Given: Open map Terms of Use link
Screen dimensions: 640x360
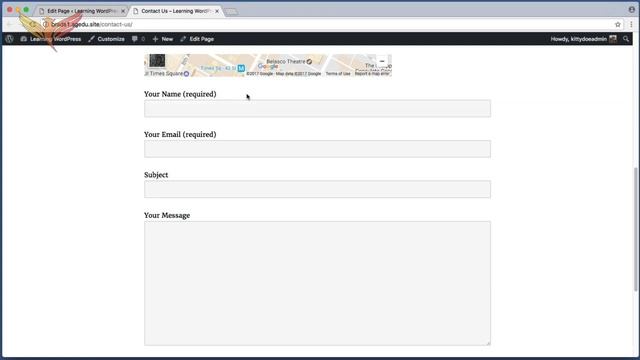Looking at the screenshot, I should pos(338,74).
